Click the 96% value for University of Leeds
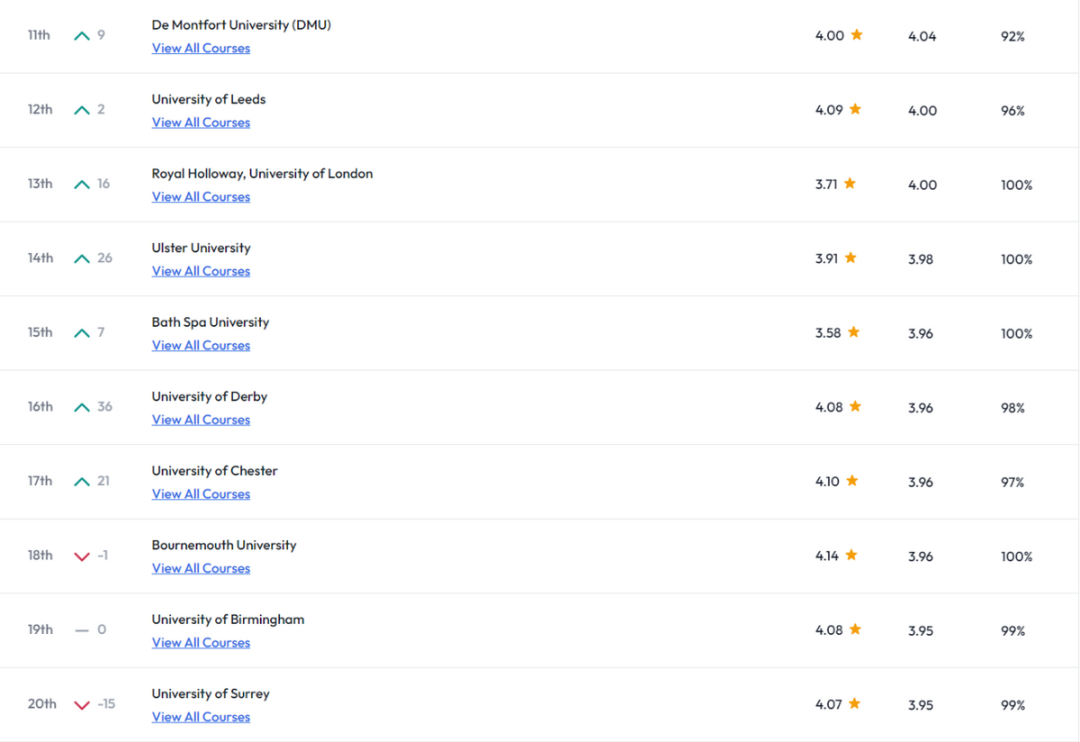This screenshot has height=742, width=1080. [x=1012, y=111]
